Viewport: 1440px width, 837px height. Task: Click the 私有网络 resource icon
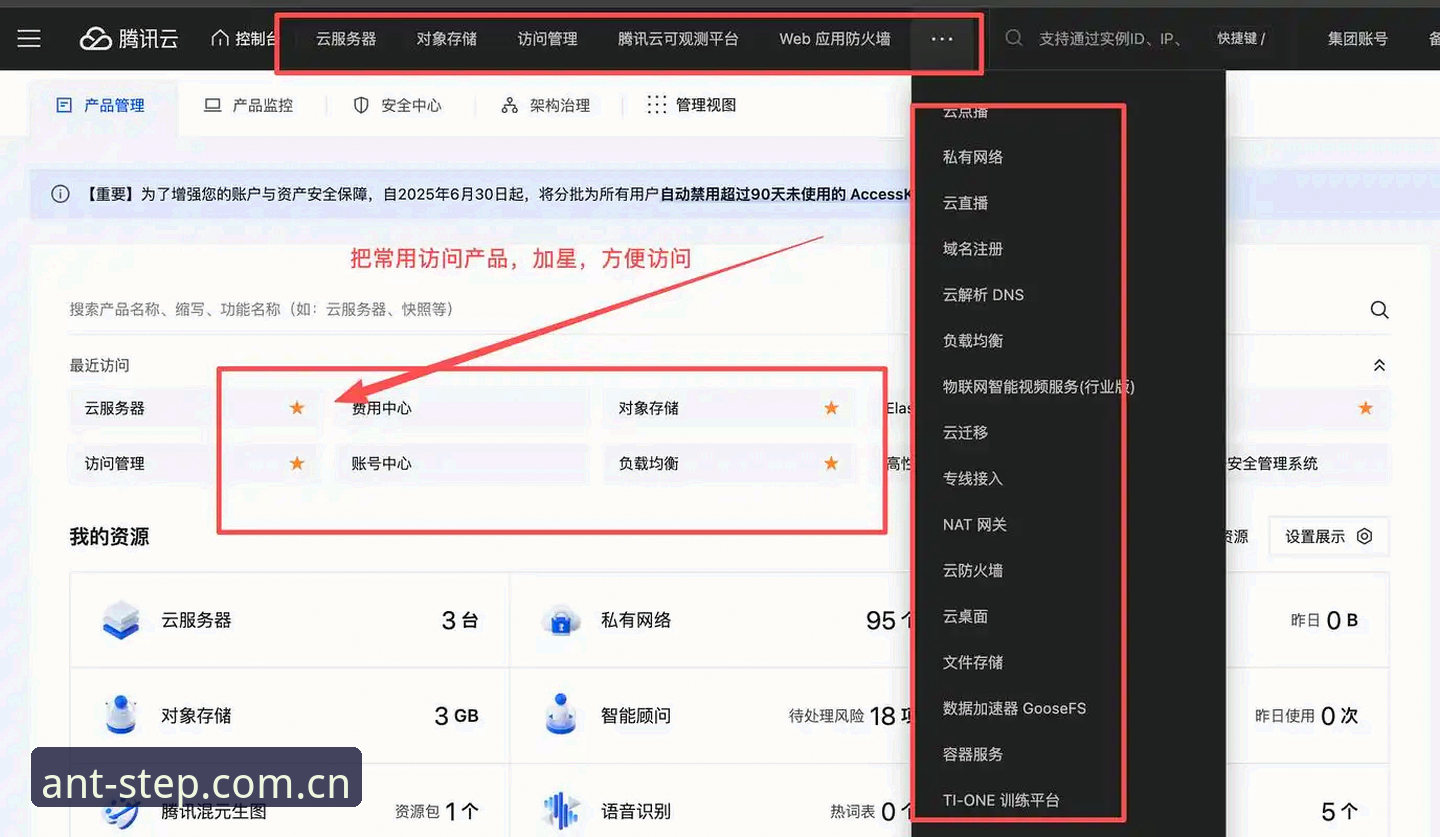point(561,620)
